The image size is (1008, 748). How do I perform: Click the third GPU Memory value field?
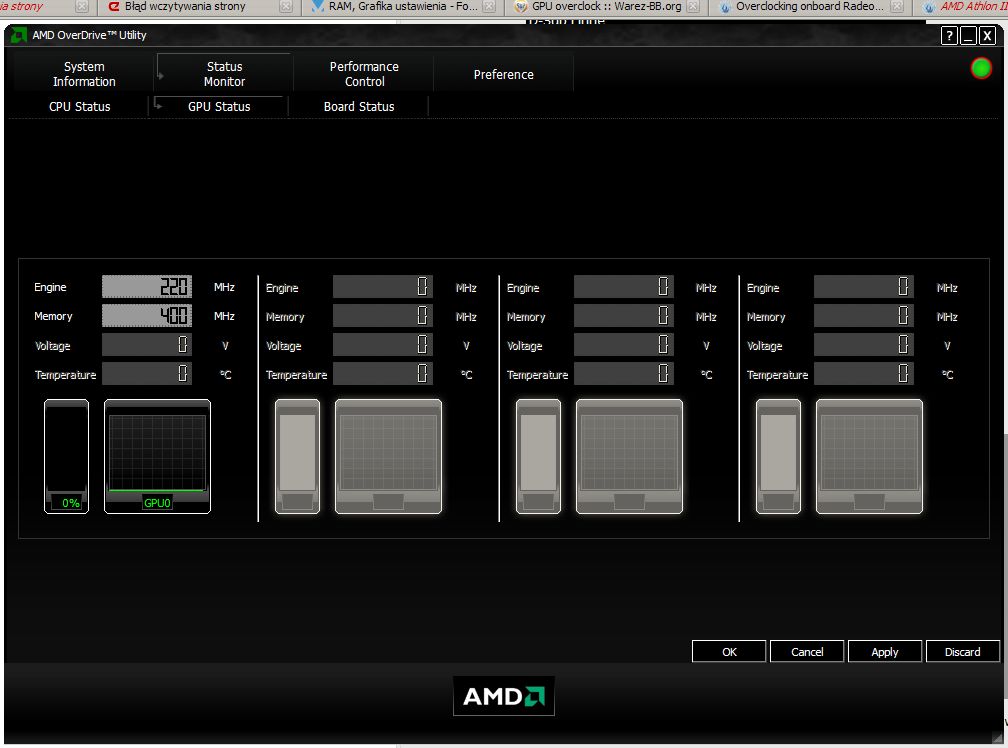(x=624, y=316)
